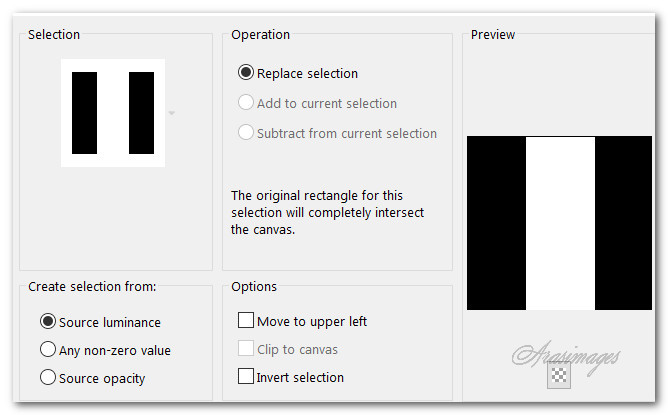Click the black and white preview image
The image size is (668, 415).
559,223
